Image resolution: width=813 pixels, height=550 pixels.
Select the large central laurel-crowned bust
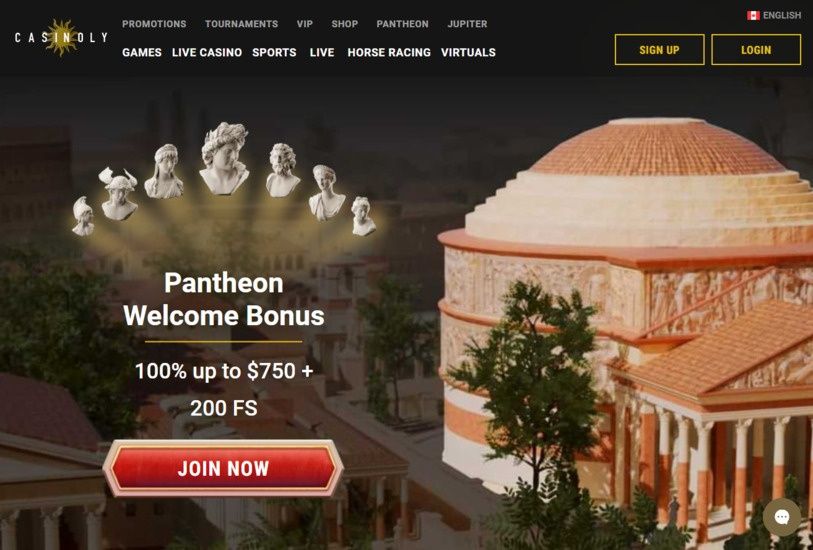point(225,158)
